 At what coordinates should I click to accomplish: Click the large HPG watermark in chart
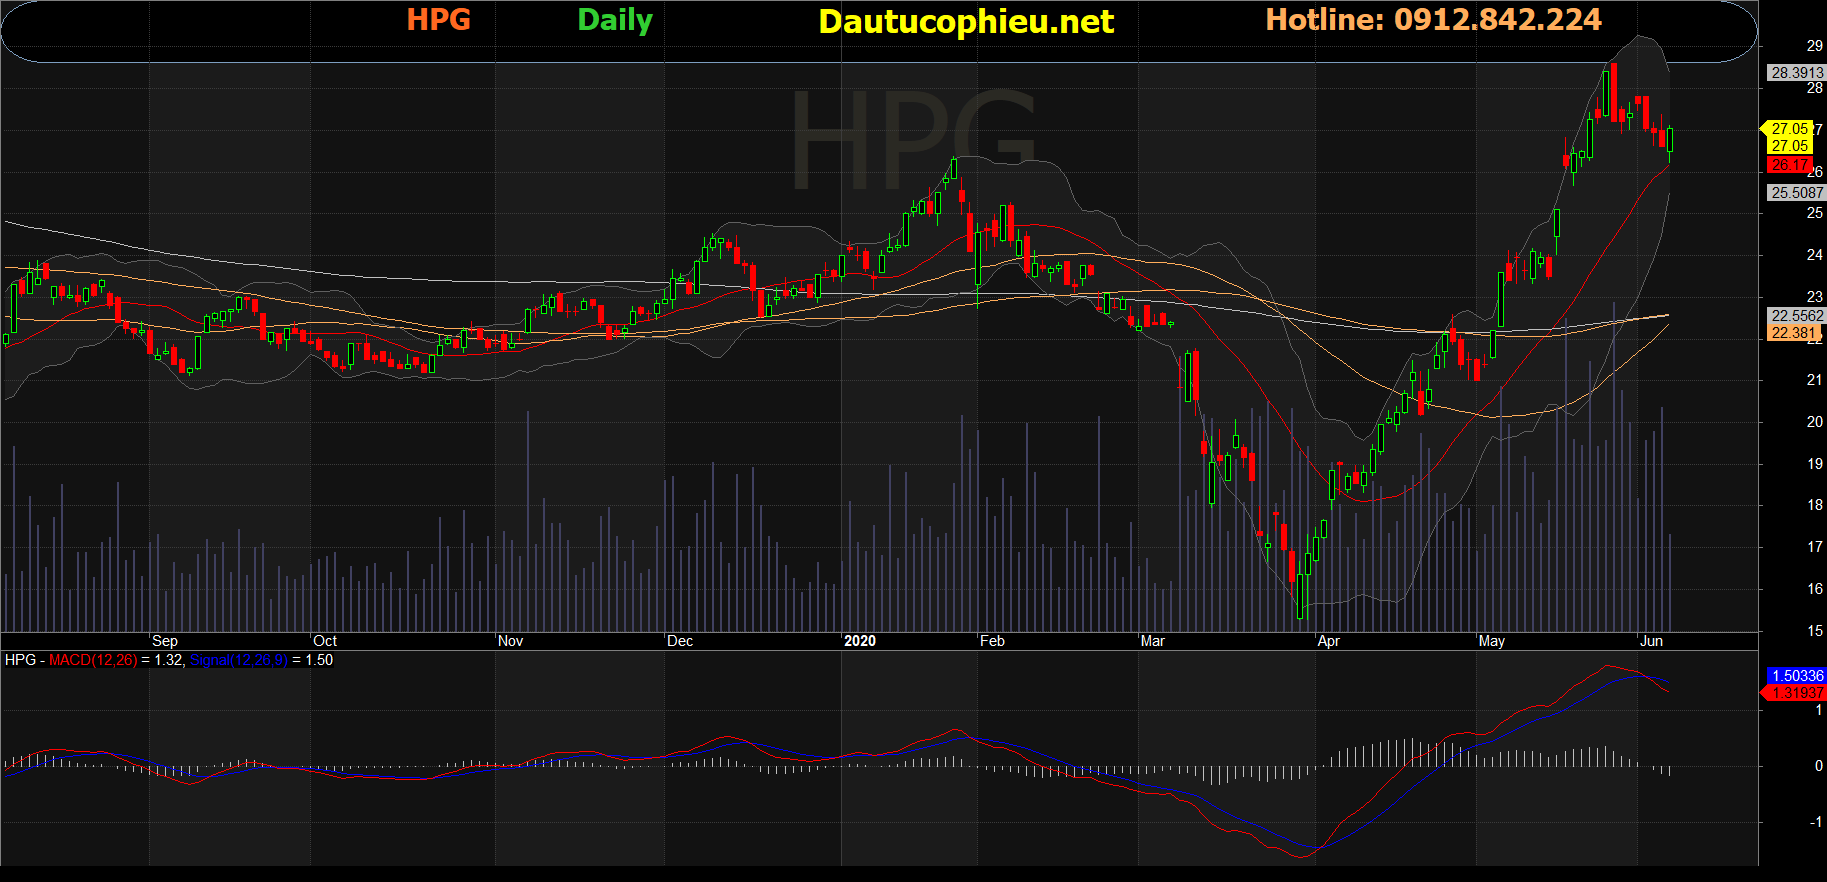click(x=912, y=140)
